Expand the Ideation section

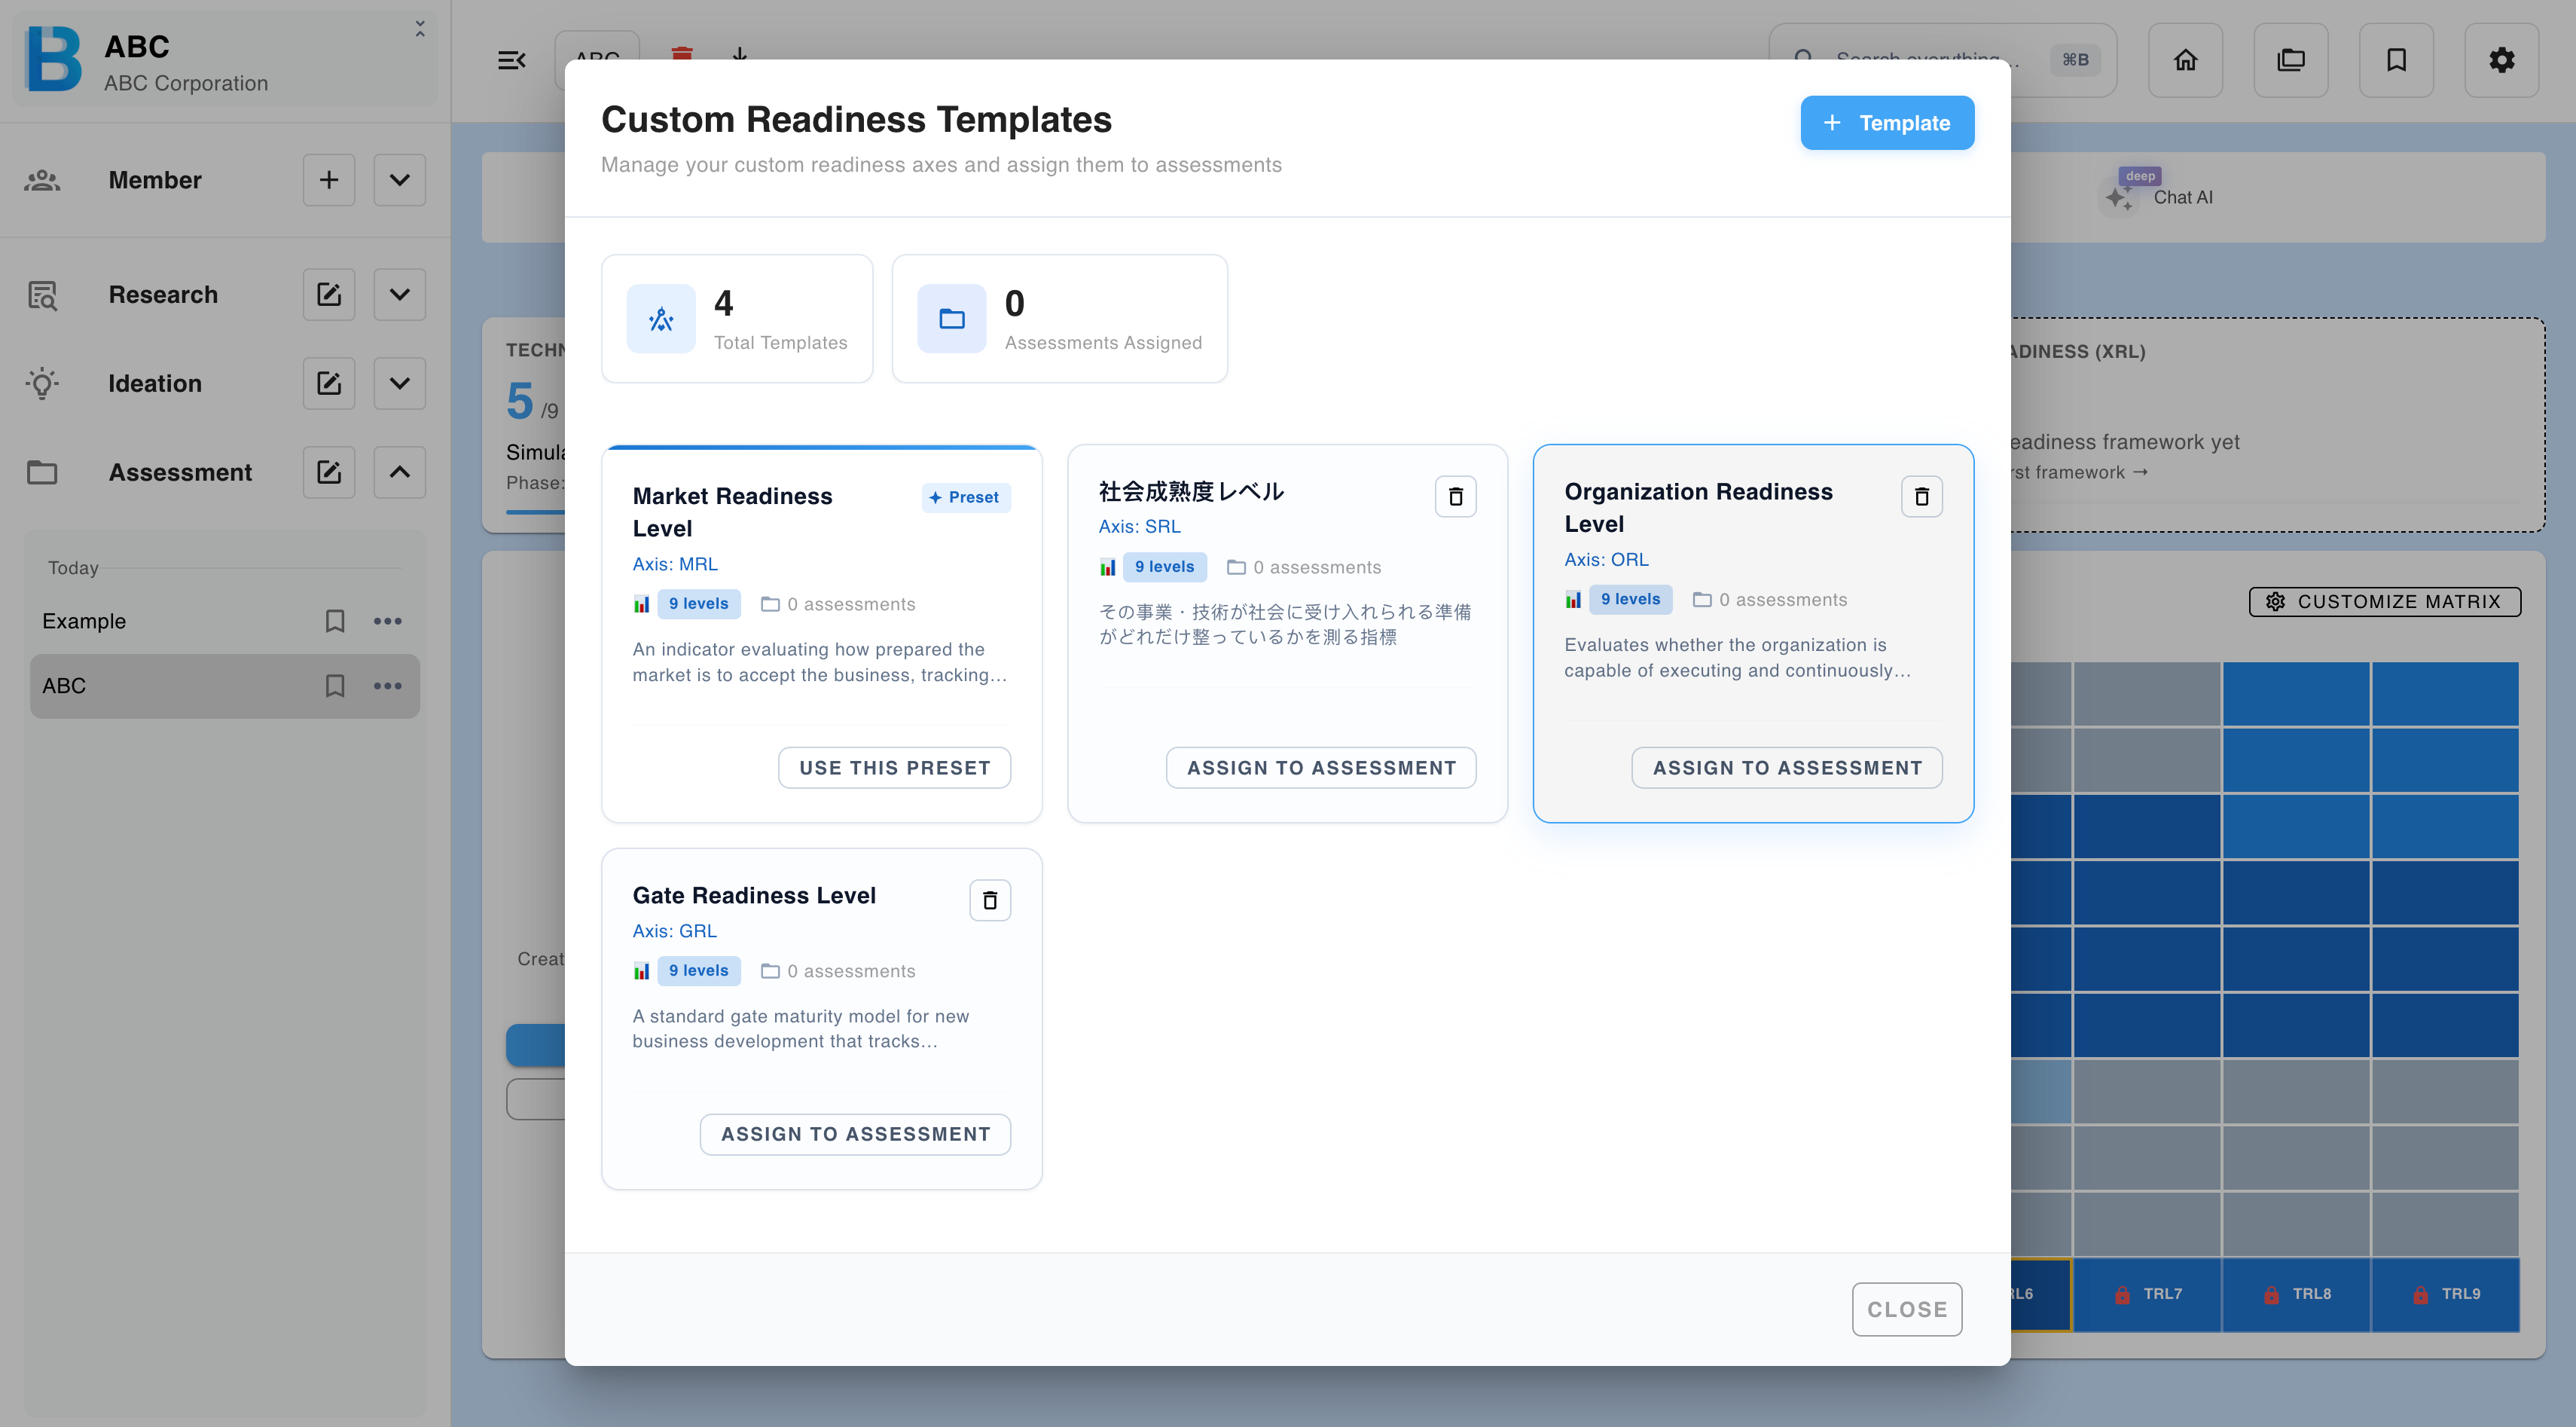click(x=399, y=384)
